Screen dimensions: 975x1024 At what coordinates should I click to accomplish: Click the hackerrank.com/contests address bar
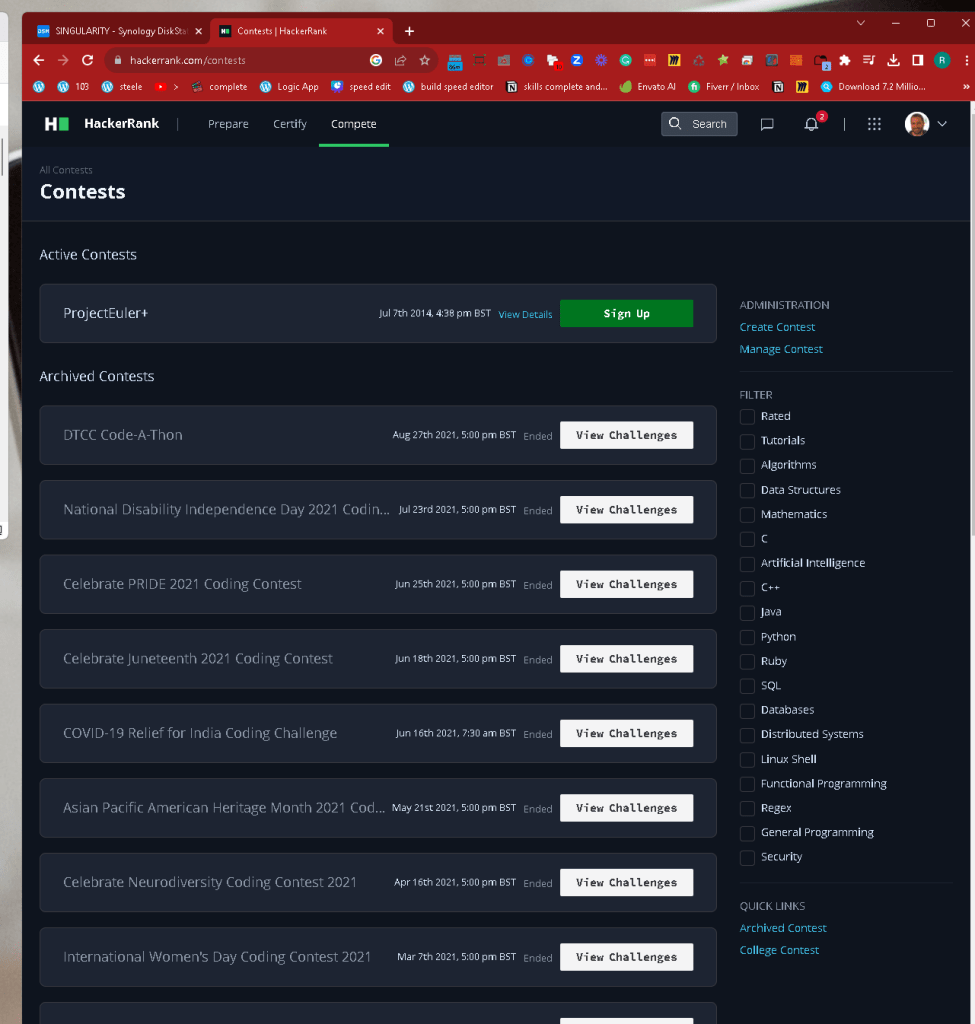tap(238, 60)
